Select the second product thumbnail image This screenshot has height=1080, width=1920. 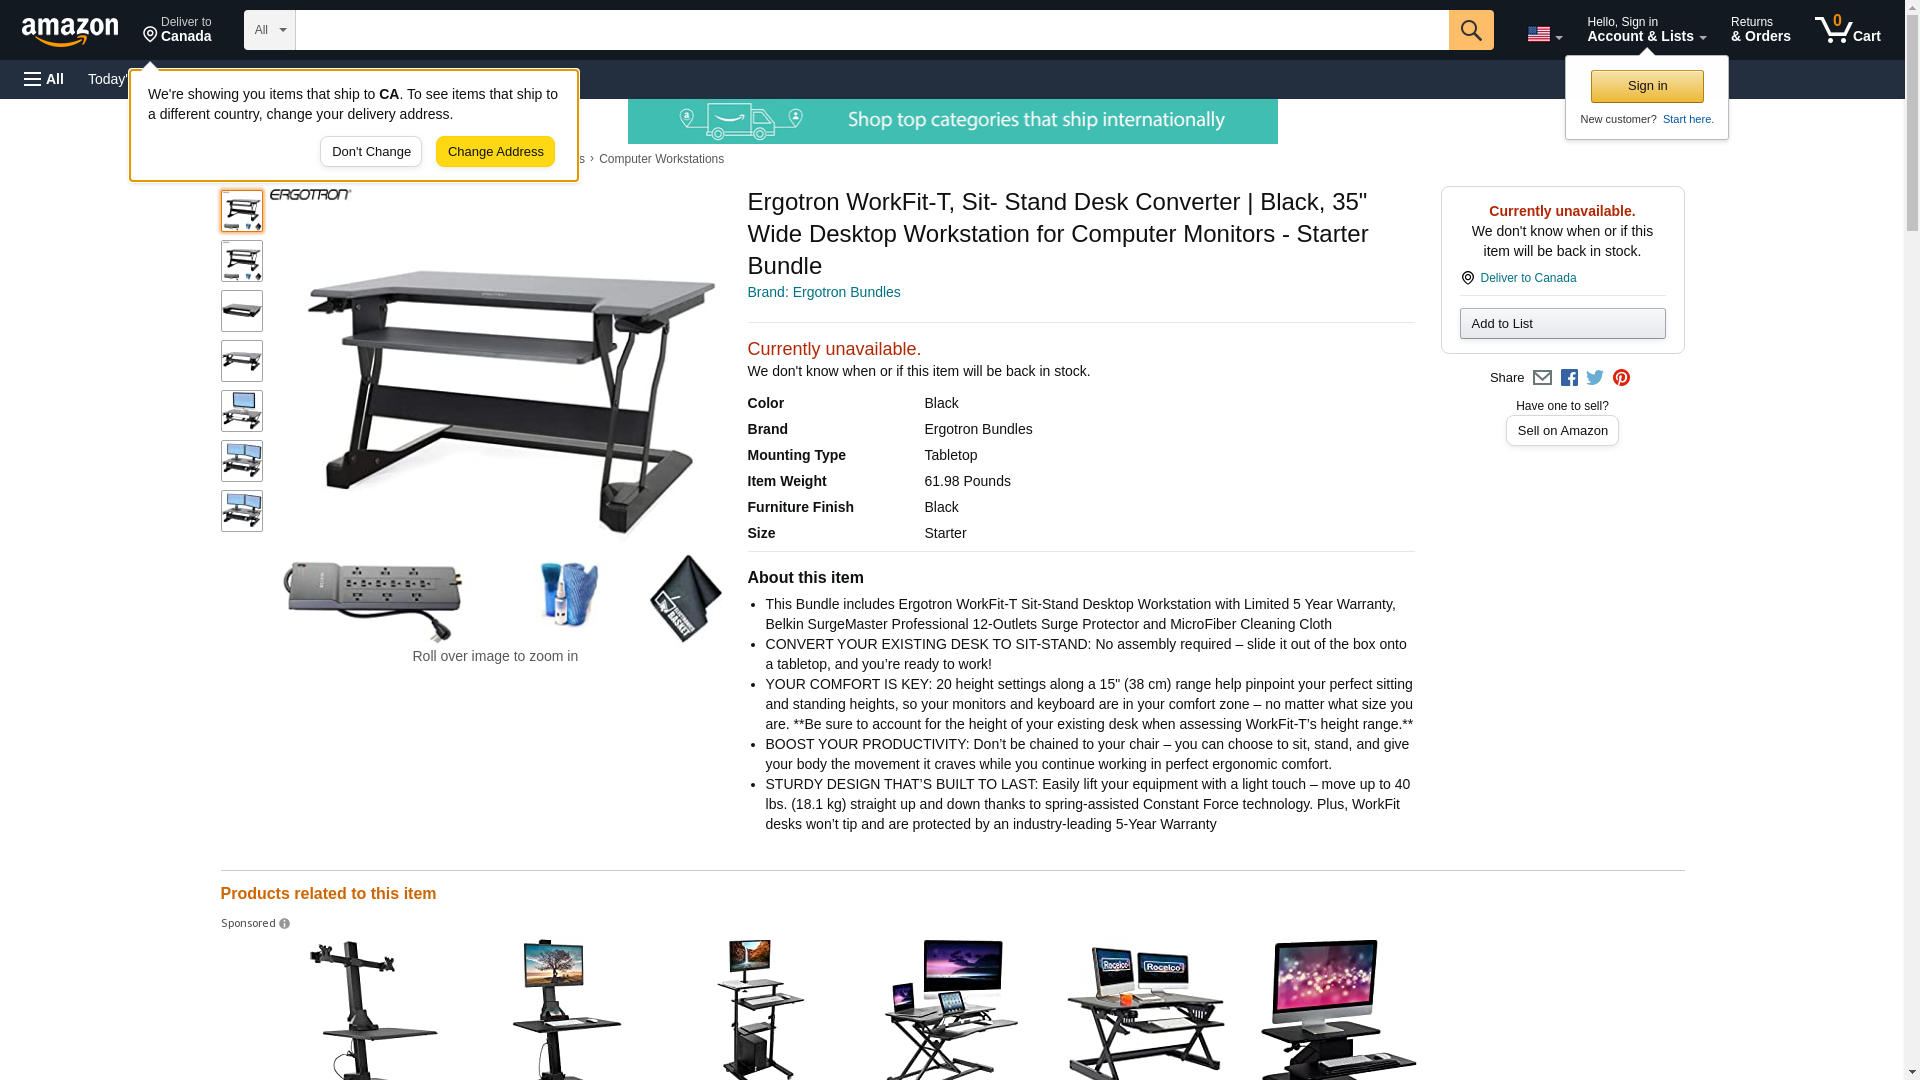coord(242,261)
